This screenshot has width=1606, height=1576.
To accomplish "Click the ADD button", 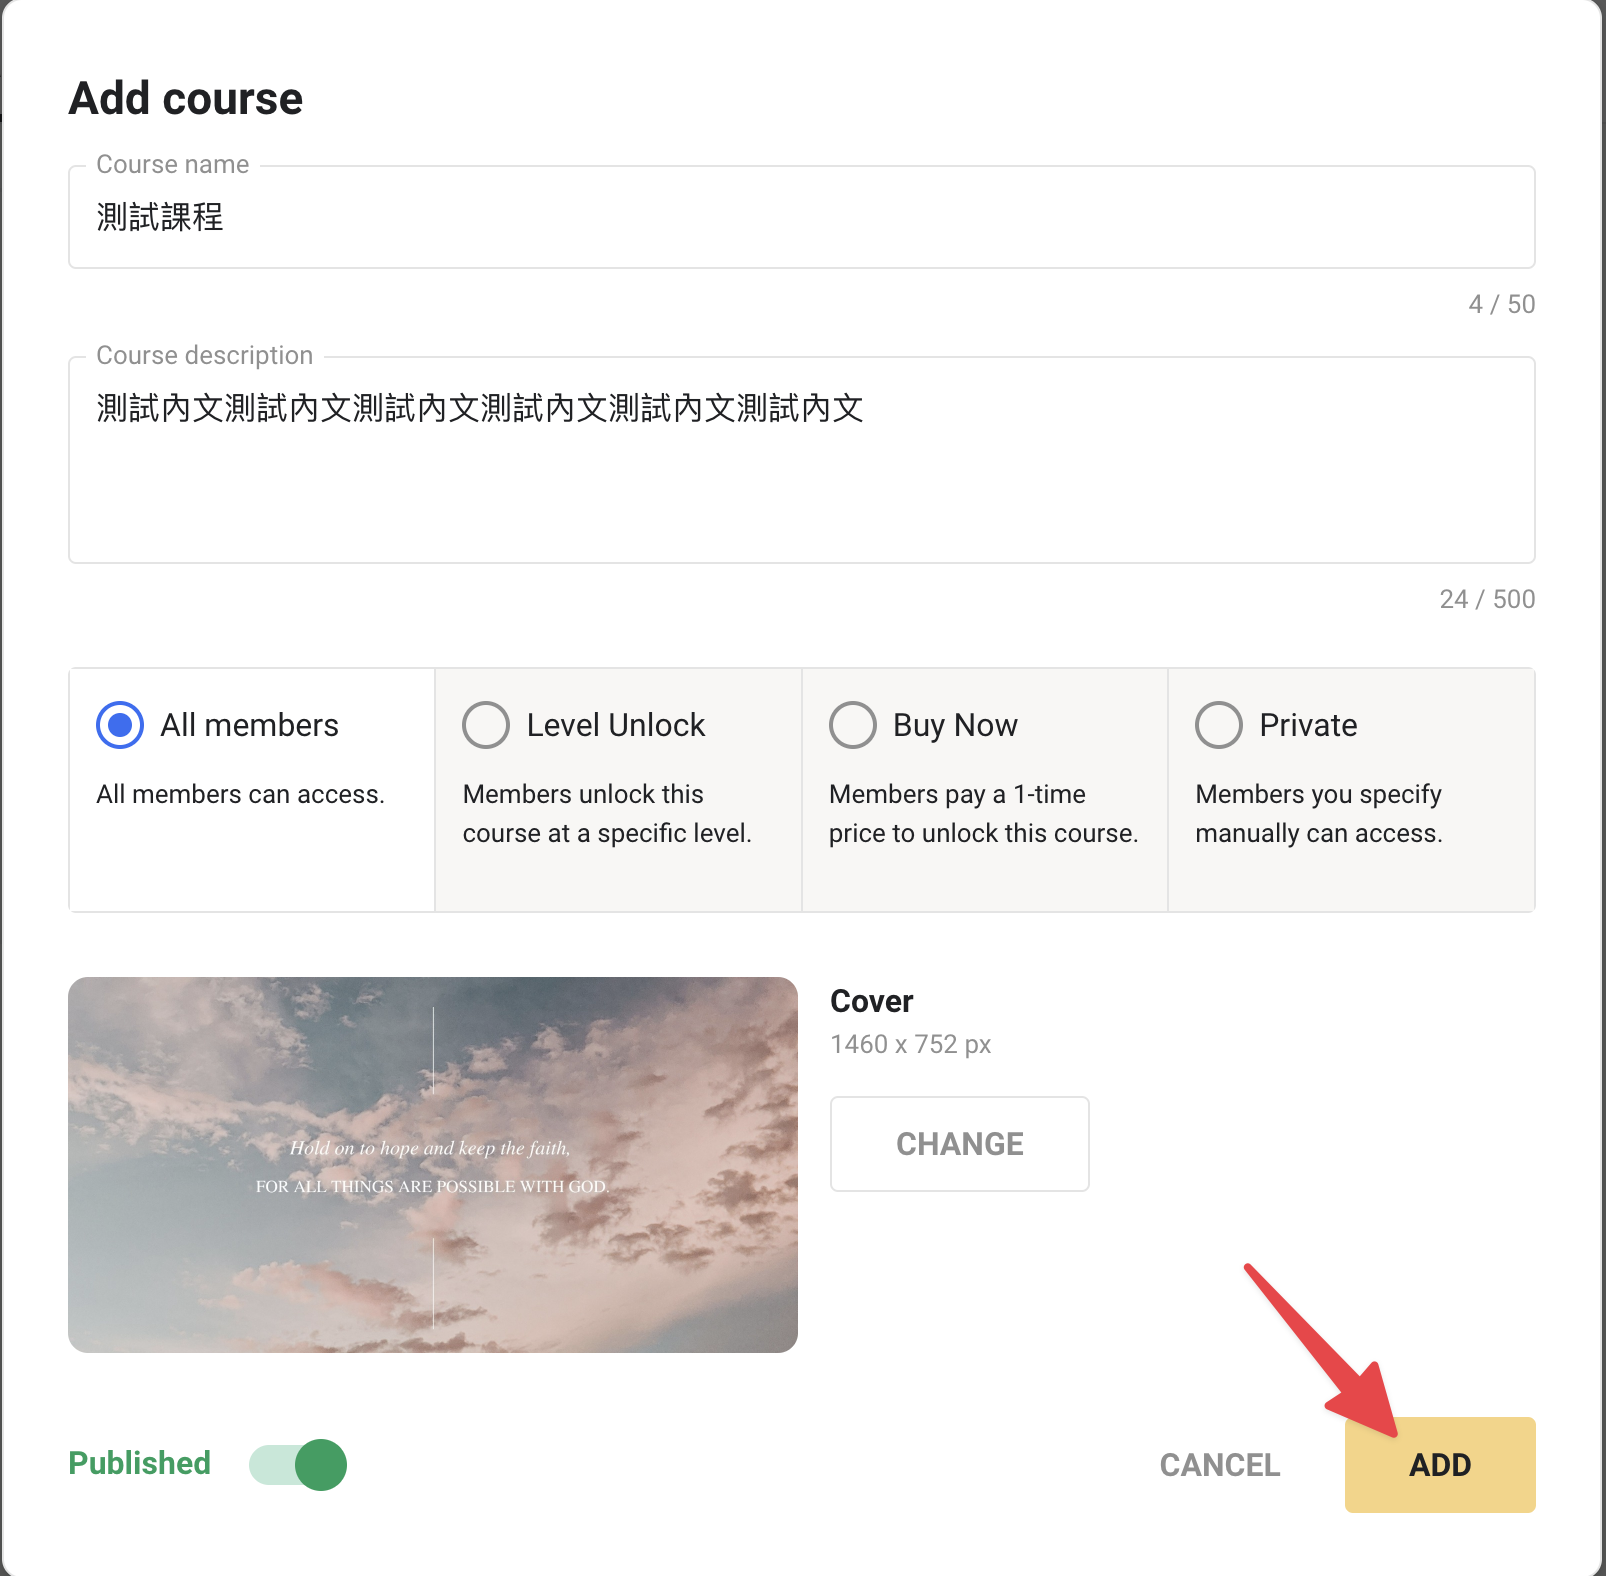I will [1440, 1465].
